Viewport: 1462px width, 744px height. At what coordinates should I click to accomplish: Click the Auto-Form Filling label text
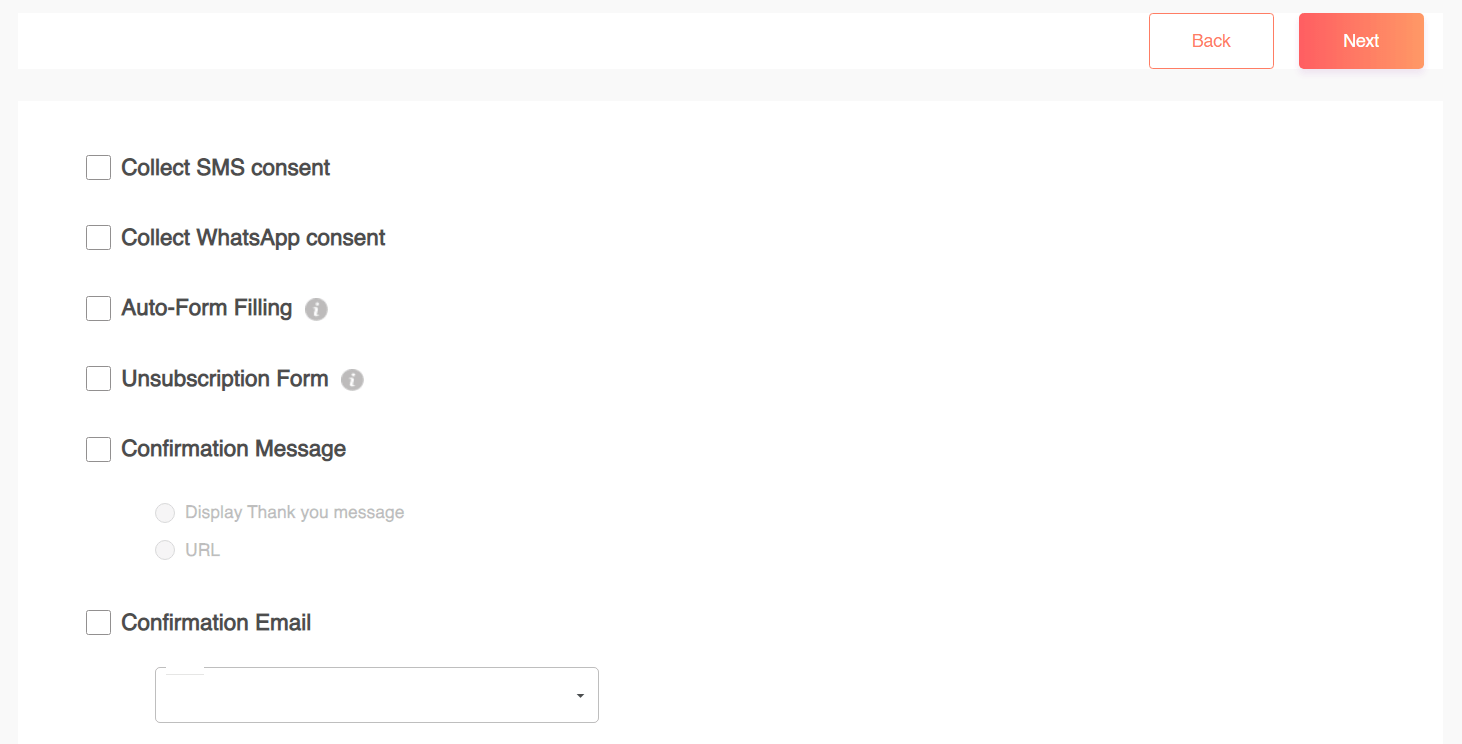(206, 308)
